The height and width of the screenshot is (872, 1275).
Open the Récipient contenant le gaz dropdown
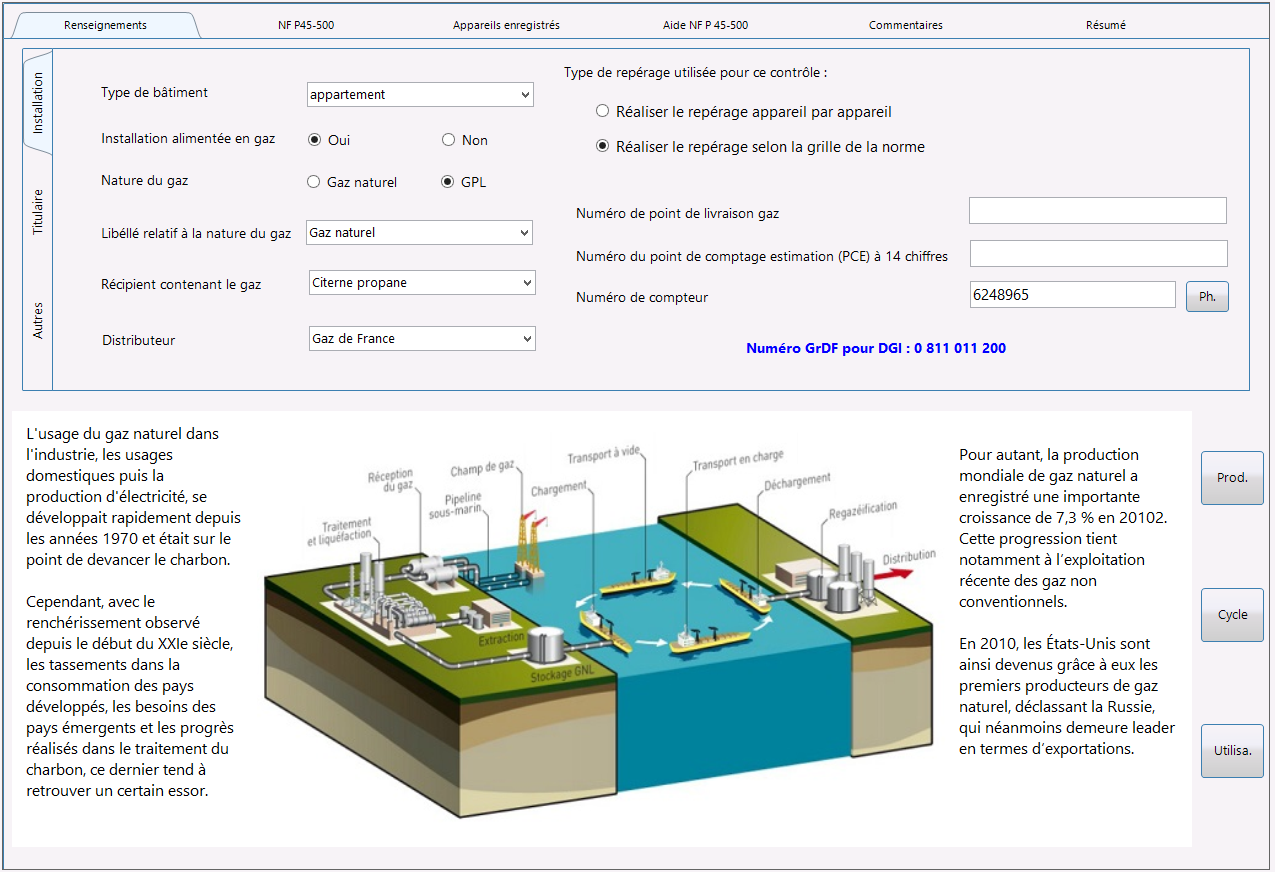coord(423,282)
